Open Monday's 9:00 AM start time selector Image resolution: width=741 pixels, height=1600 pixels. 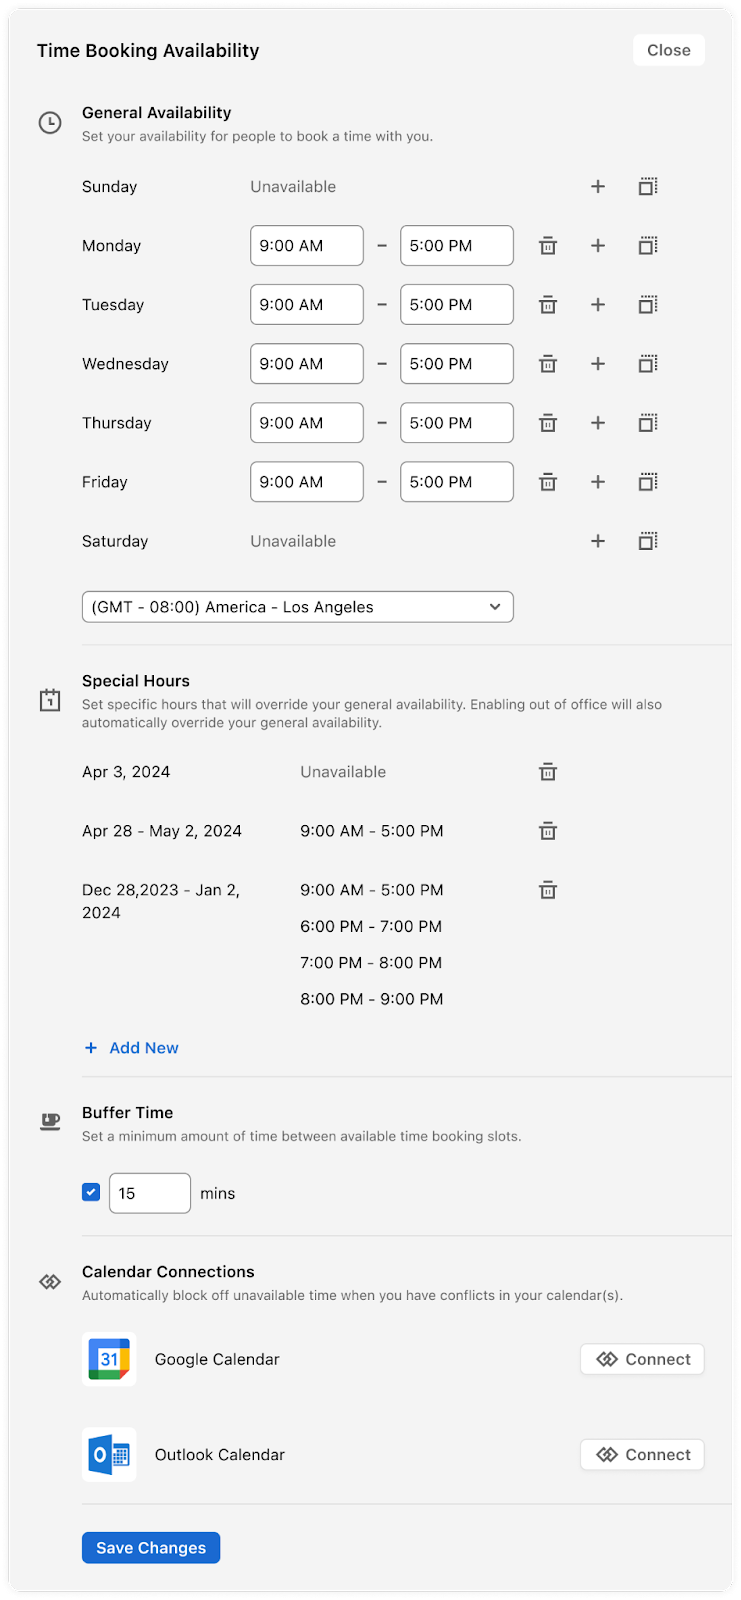coord(307,246)
